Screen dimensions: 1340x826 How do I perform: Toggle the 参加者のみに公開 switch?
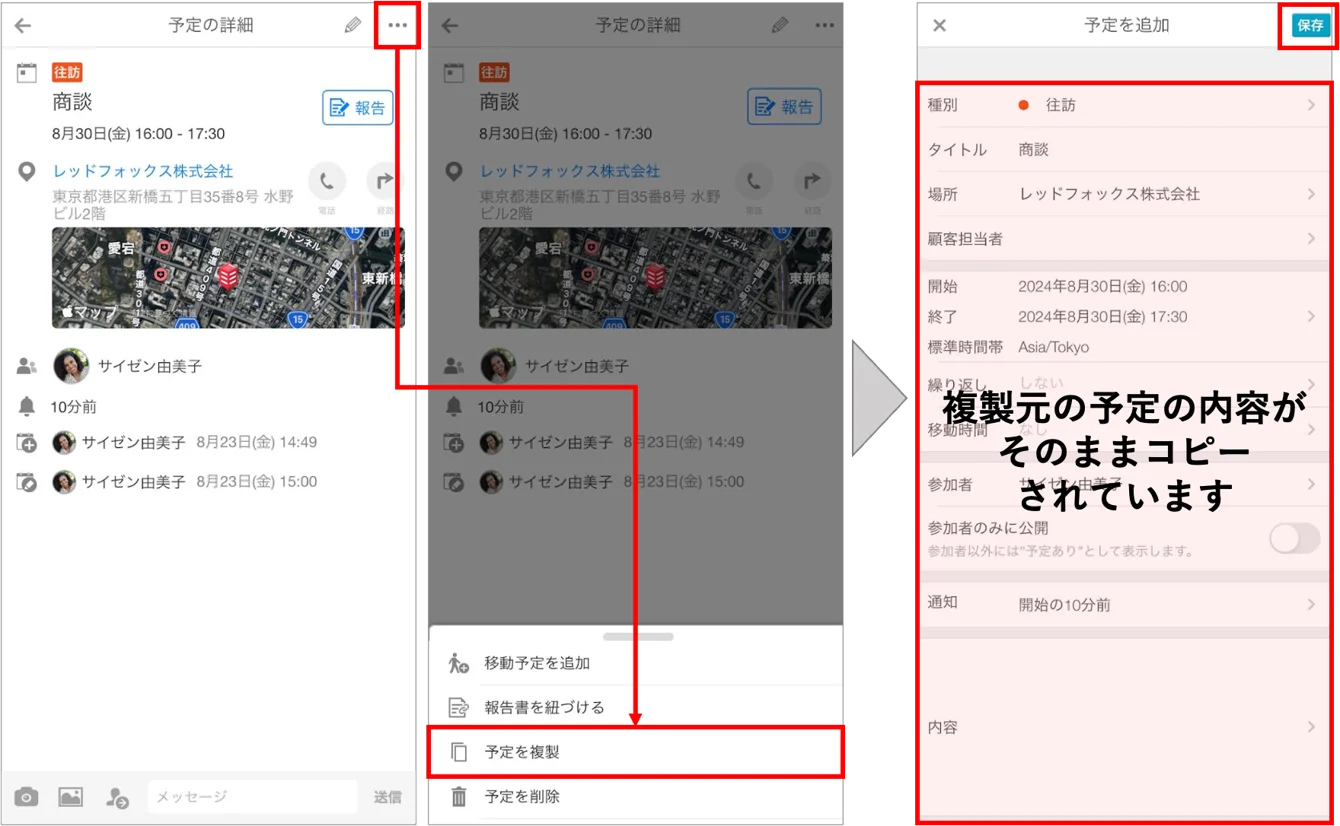(1295, 539)
